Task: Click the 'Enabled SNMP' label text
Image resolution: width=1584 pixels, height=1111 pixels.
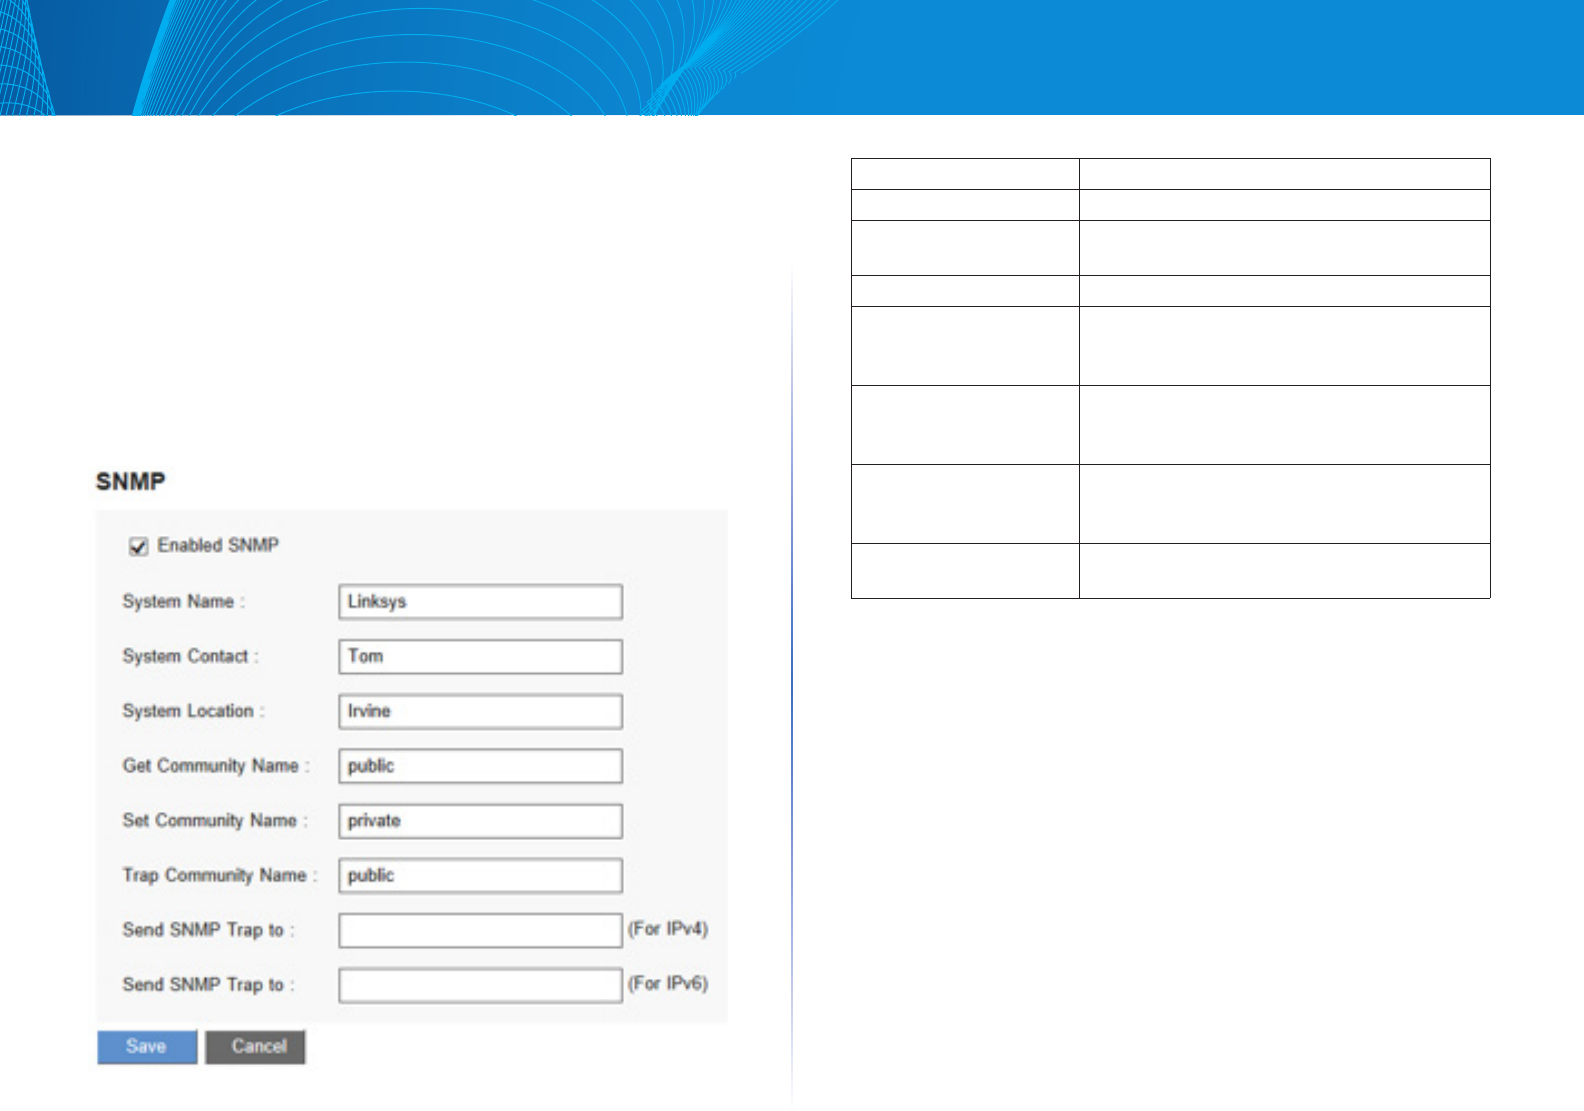Action: point(218,546)
